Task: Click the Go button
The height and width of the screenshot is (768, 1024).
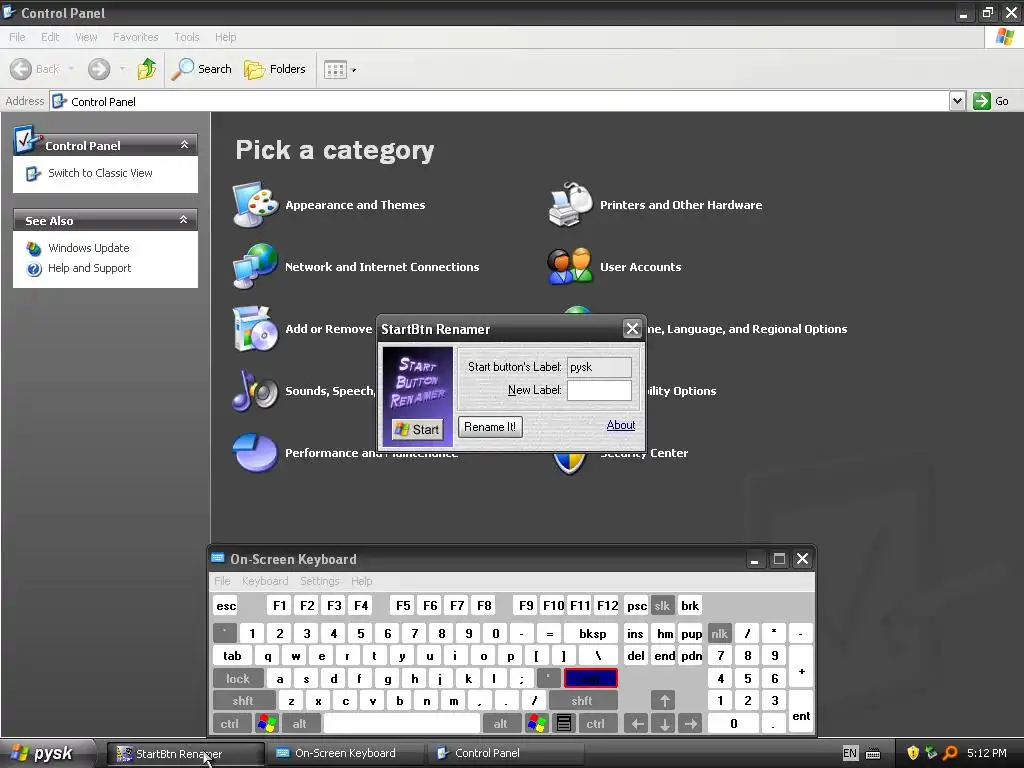Action: pyautogui.click(x=991, y=101)
